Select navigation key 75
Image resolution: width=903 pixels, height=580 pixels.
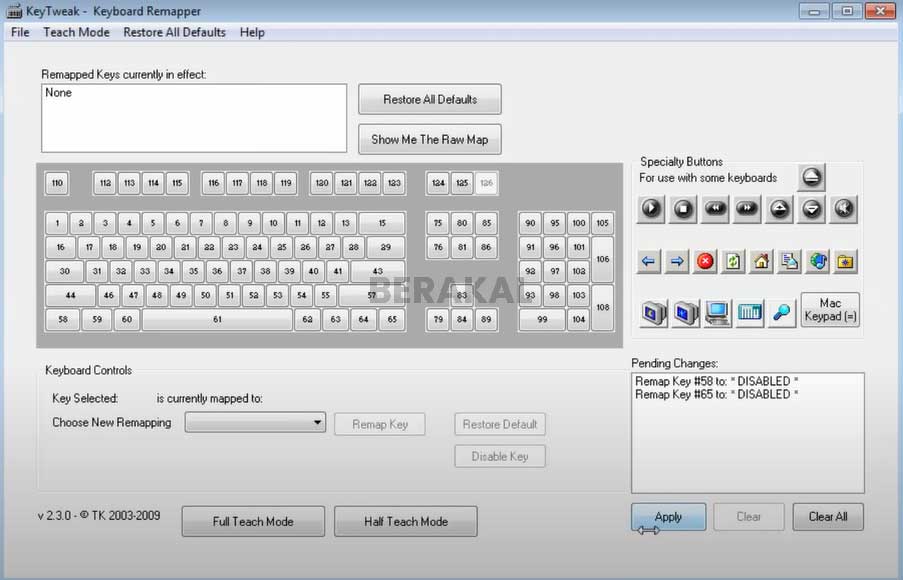[x=438, y=223]
